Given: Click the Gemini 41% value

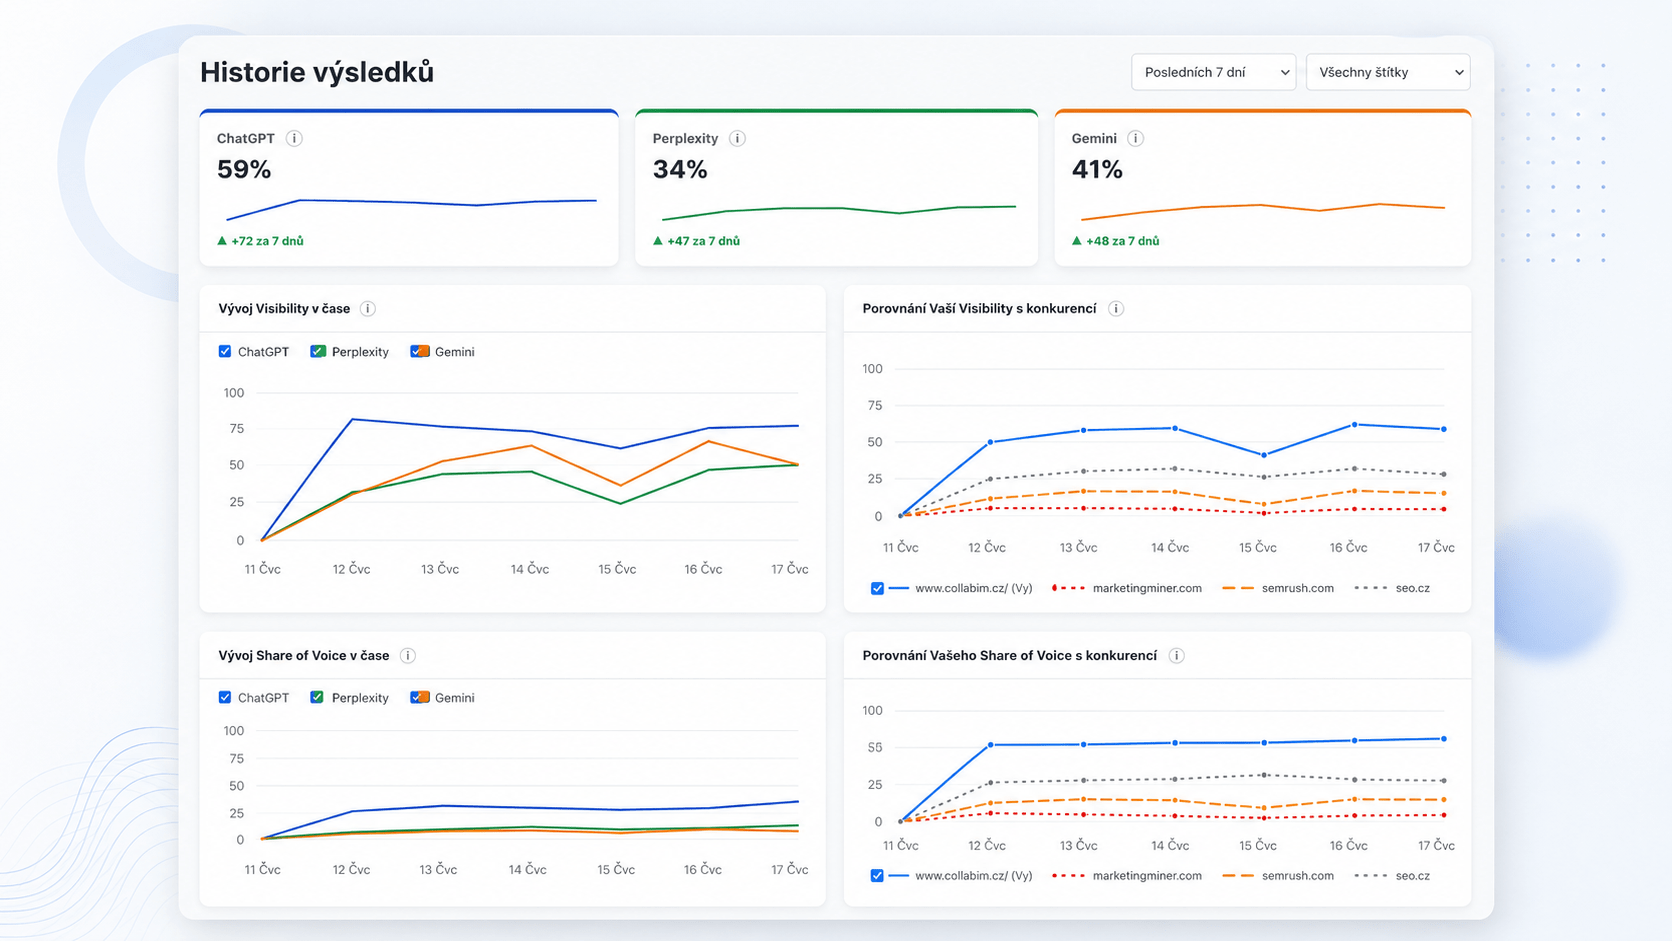Looking at the screenshot, I should pos(1097,170).
